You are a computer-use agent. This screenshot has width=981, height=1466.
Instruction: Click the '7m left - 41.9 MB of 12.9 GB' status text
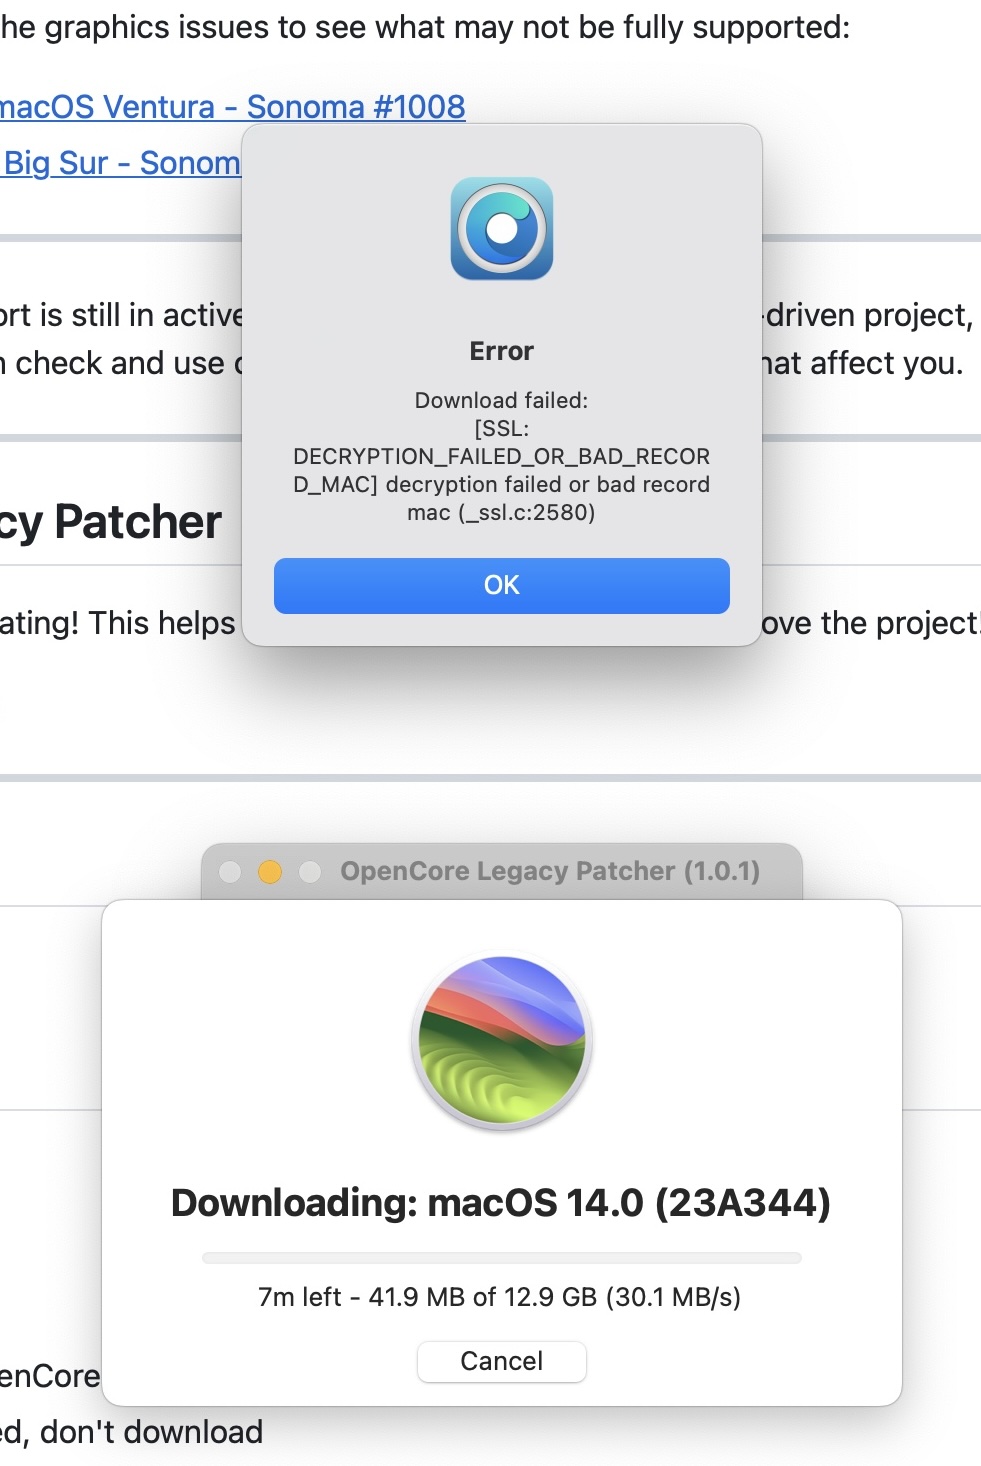pos(499,1297)
